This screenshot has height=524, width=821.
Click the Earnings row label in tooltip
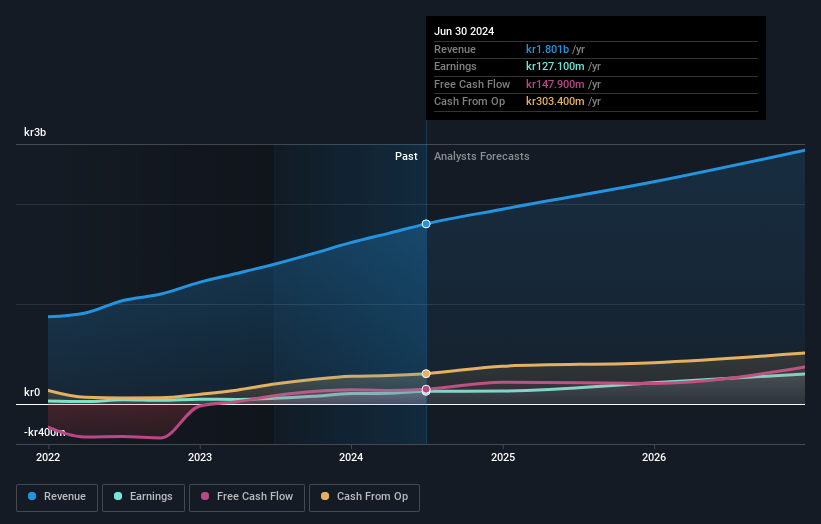(455, 66)
